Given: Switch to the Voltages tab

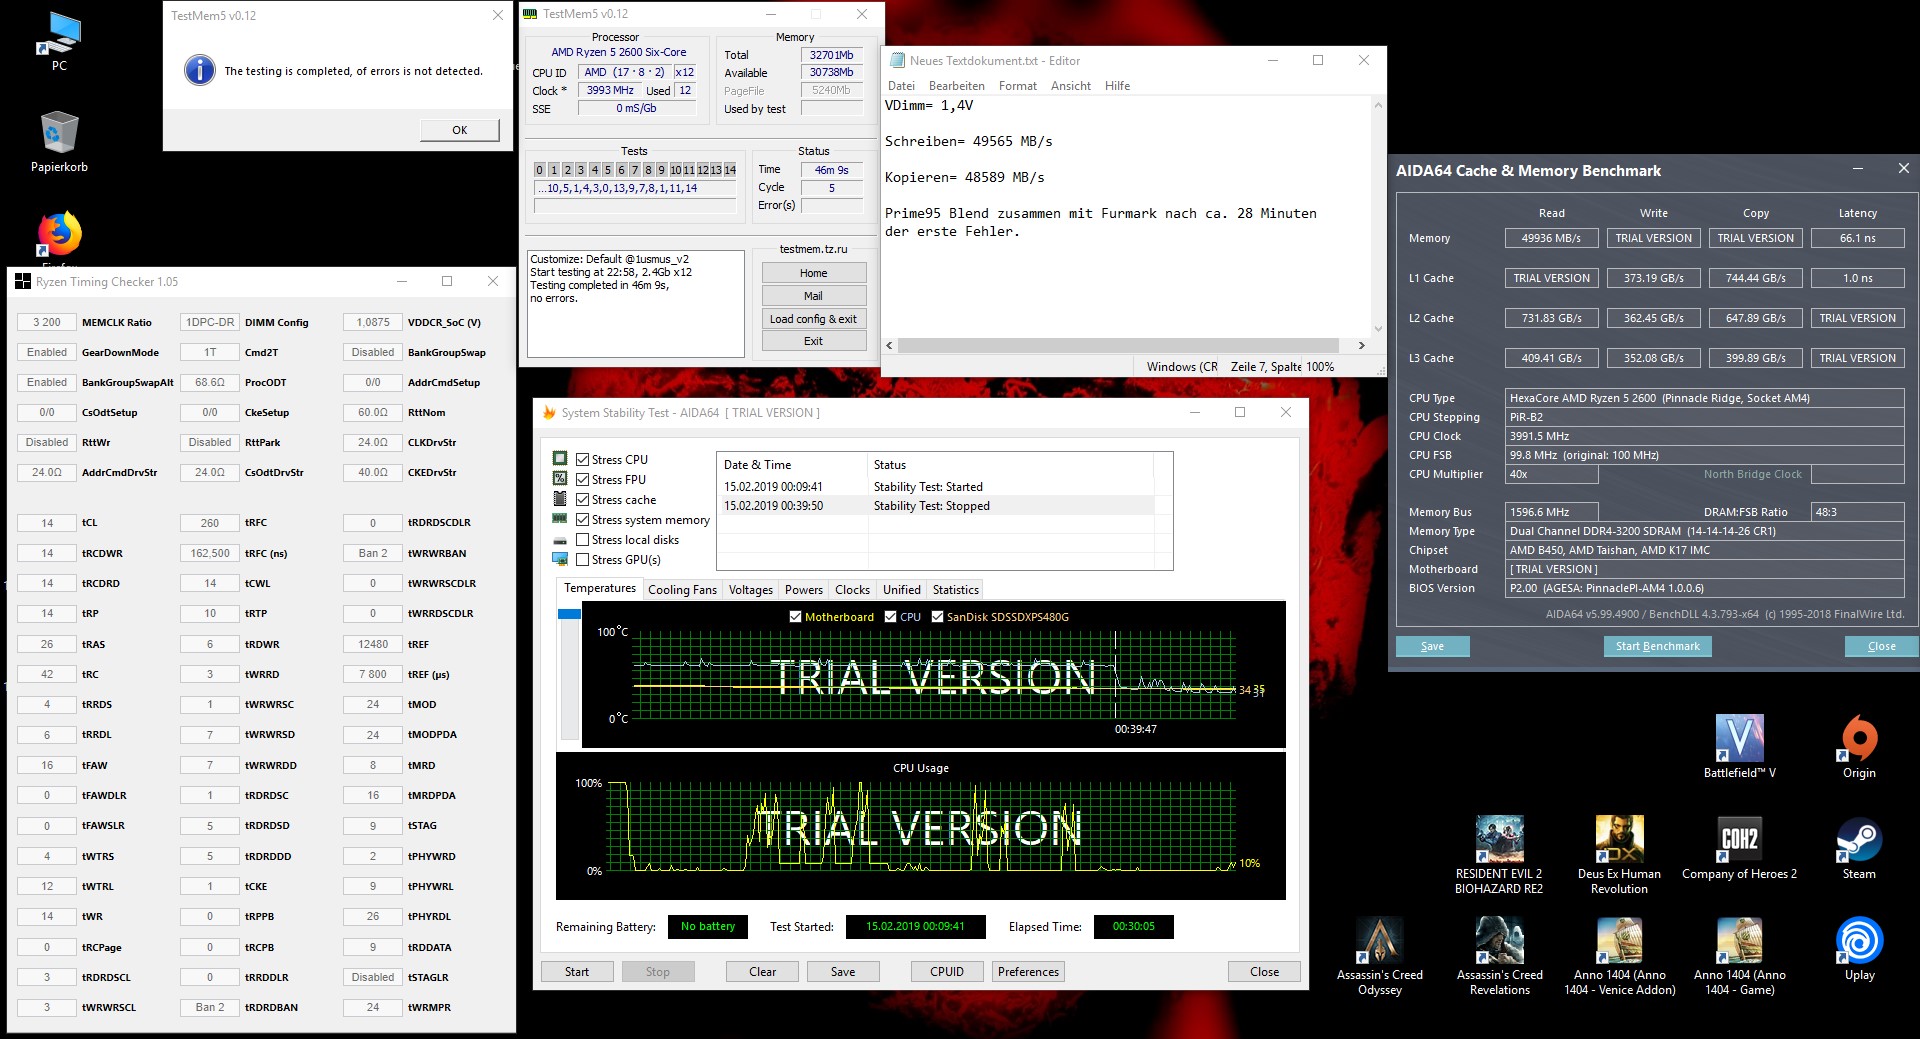Looking at the screenshot, I should point(751,590).
